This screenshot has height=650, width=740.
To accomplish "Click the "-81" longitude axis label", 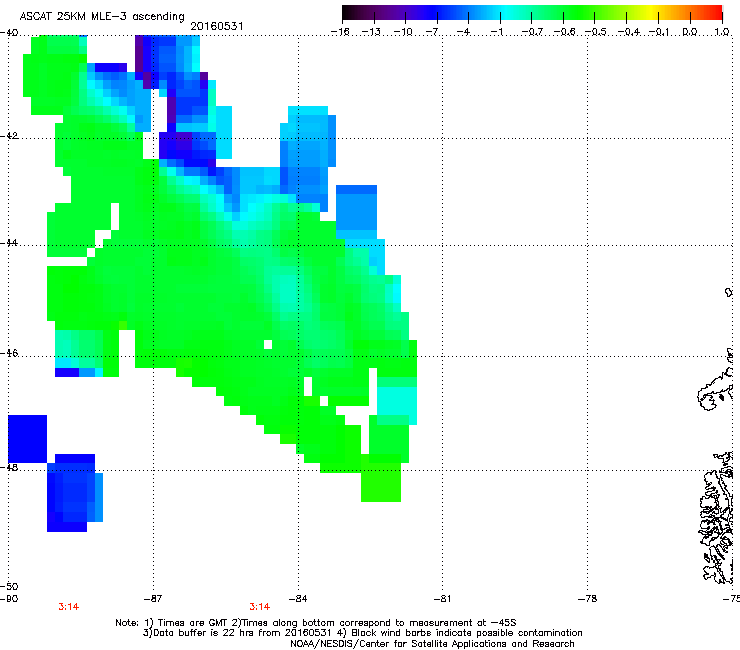I will [x=442, y=599].
